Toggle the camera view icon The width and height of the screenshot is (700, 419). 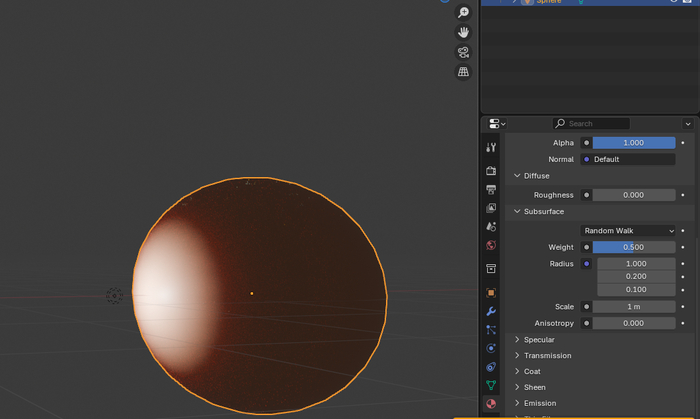point(463,52)
